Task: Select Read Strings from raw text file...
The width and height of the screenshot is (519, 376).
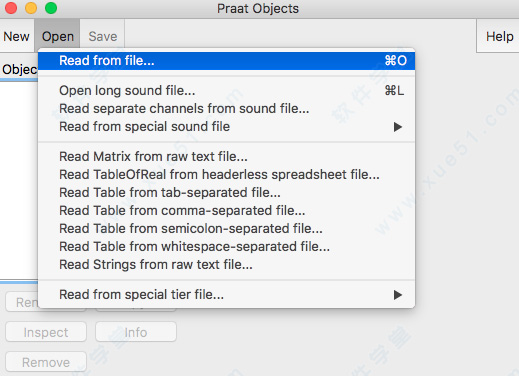Action: coord(227,264)
